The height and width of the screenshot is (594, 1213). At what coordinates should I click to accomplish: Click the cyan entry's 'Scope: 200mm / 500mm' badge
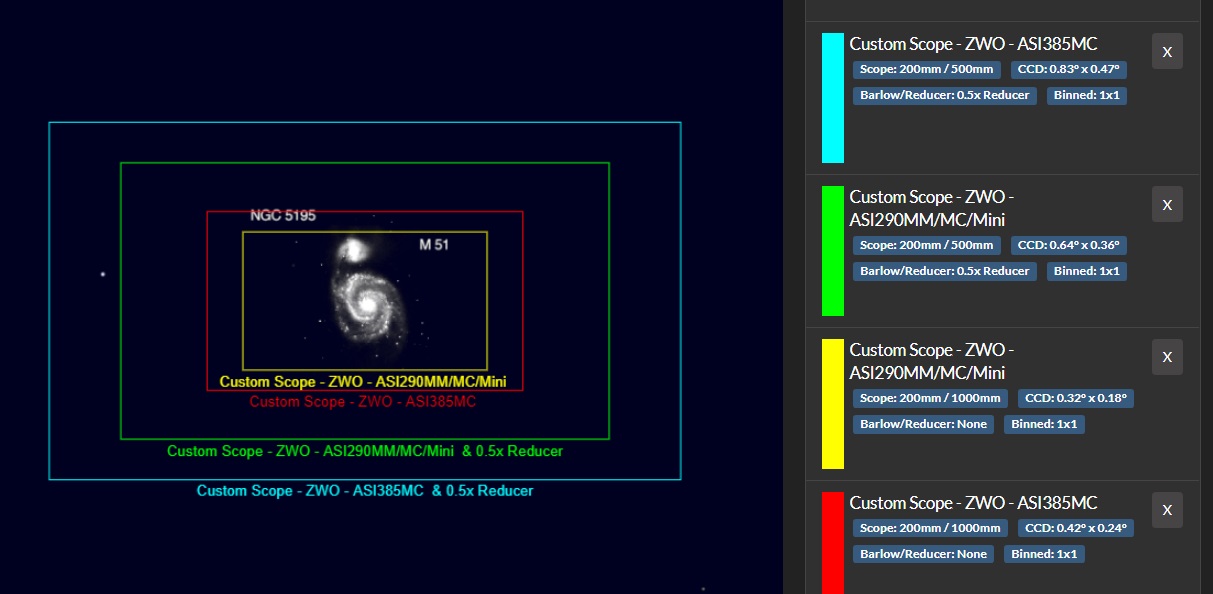[927, 69]
